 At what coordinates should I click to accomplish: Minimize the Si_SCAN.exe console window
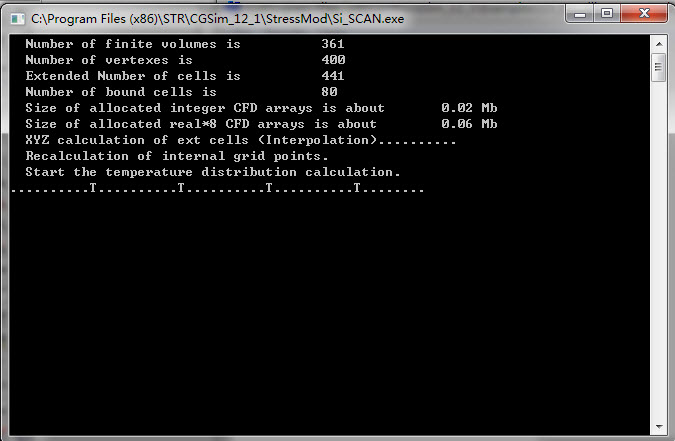pos(579,13)
